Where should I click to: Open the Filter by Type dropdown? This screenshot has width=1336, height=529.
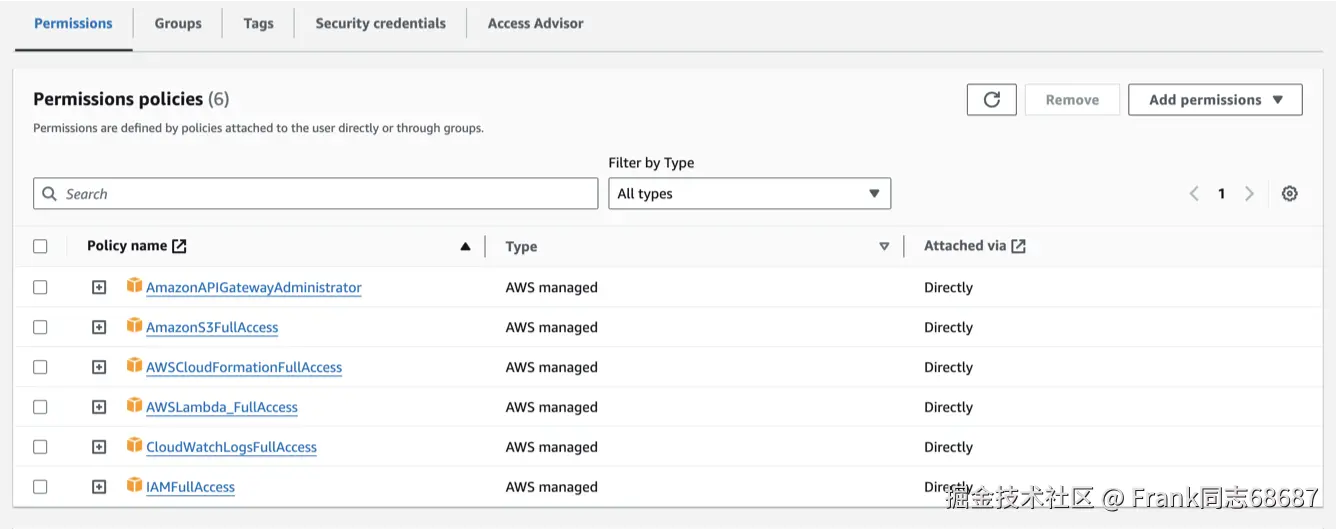(749, 194)
